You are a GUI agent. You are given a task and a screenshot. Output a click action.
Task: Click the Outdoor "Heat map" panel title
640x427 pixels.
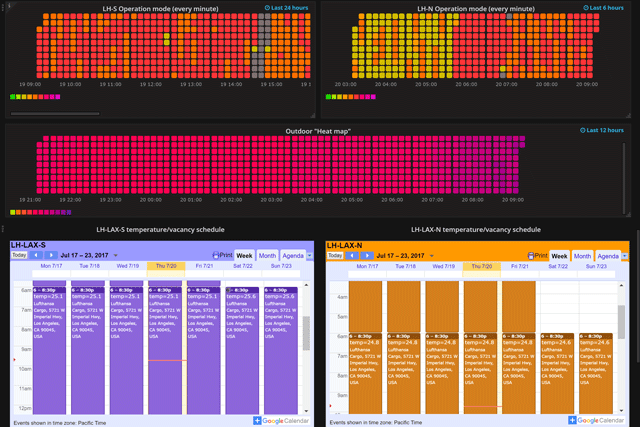(320, 130)
